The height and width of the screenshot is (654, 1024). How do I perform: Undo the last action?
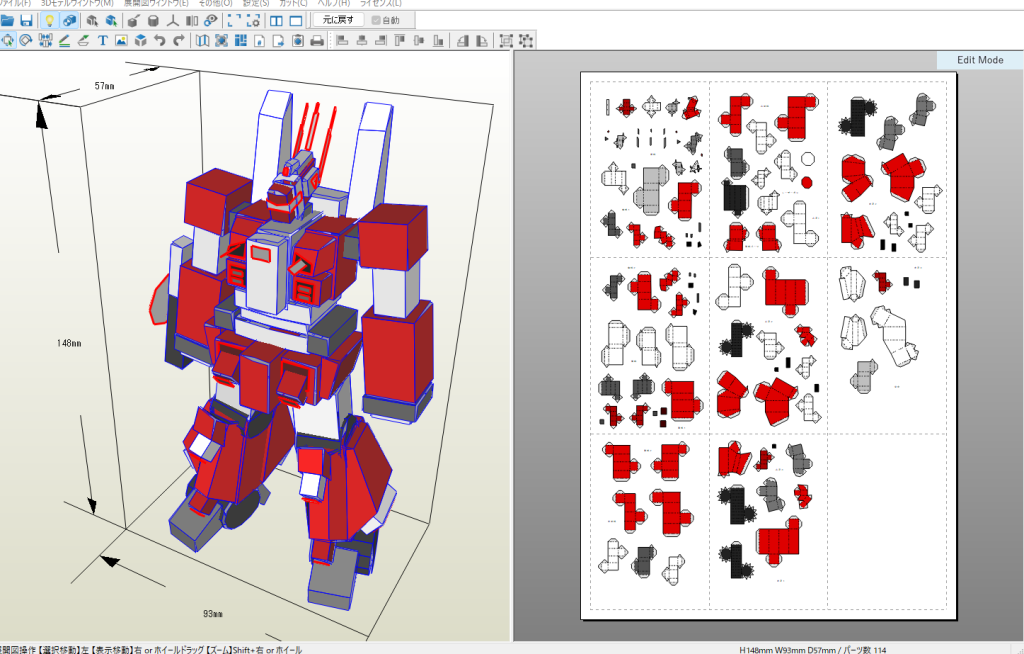tap(159, 41)
